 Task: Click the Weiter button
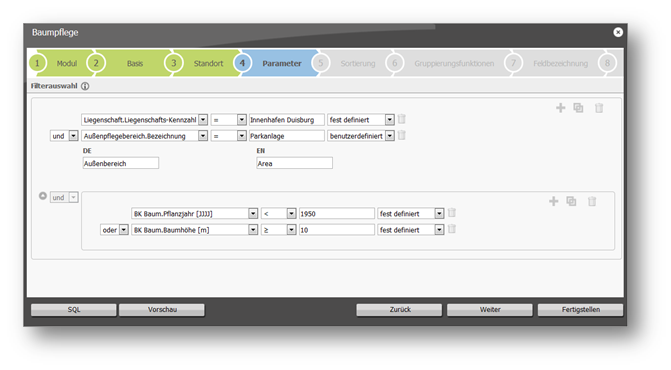(x=490, y=310)
